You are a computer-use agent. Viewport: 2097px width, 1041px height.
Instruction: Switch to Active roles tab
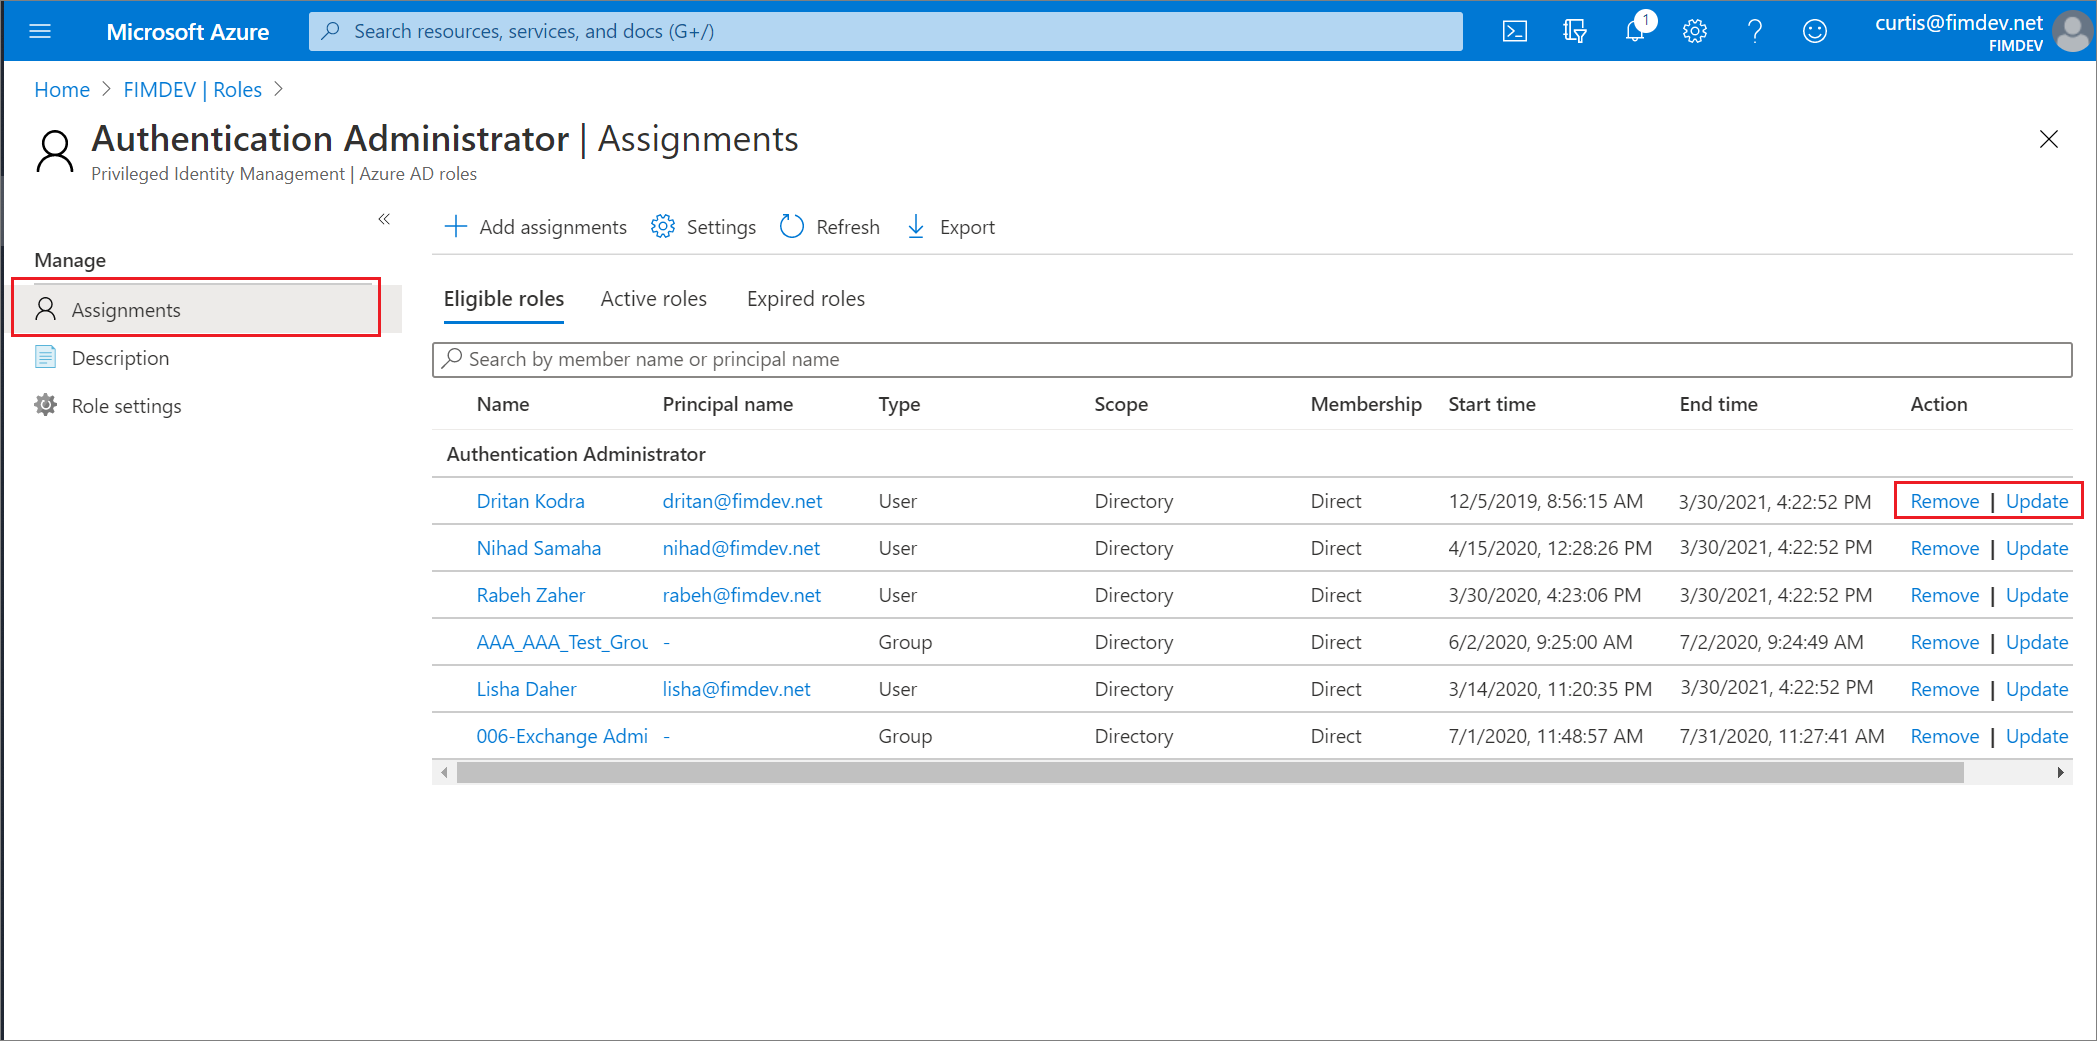pos(654,299)
